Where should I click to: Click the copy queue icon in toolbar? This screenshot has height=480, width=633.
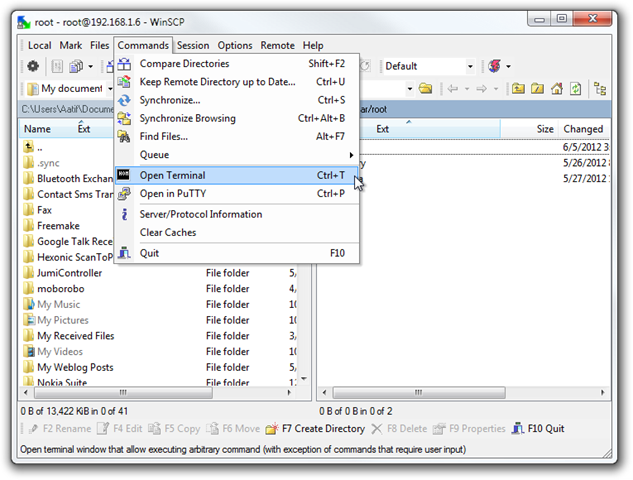click(76, 66)
